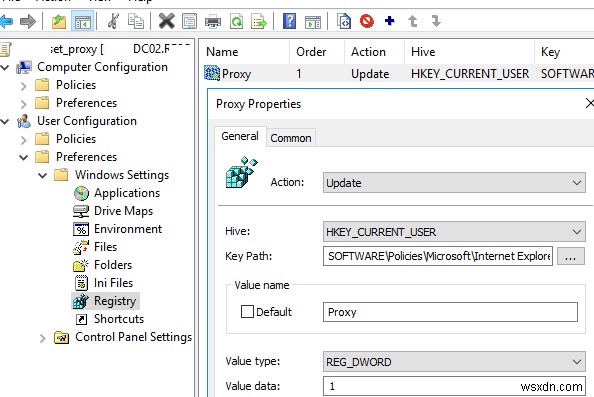594x397 pixels.
Task: Expand Preferences under Computer Configuration
Action: (x=23, y=103)
